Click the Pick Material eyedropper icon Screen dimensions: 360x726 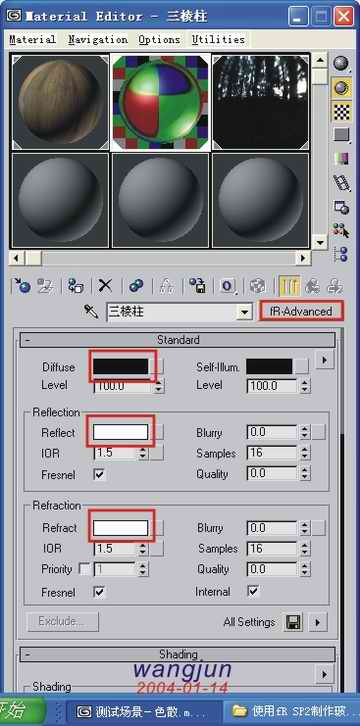click(x=91, y=312)
